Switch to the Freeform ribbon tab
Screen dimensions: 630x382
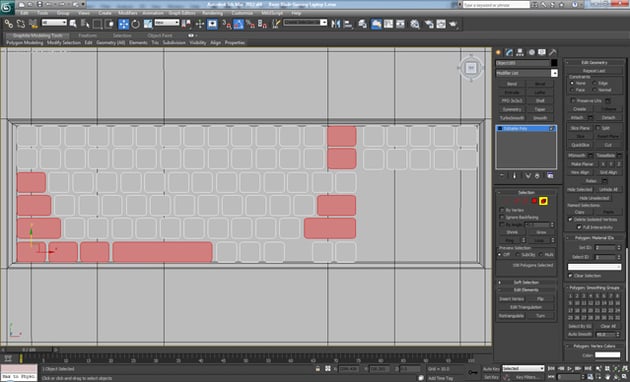point(88,35)
